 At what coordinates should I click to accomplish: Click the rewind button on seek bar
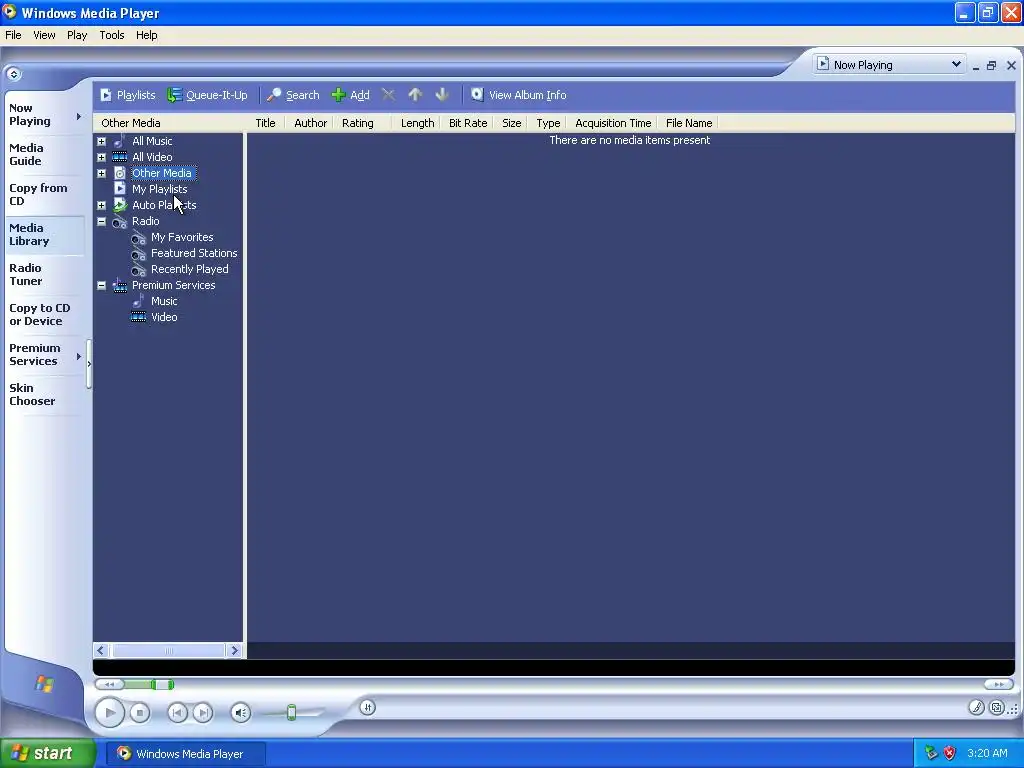pyautogui.click(x=110, y=684)
